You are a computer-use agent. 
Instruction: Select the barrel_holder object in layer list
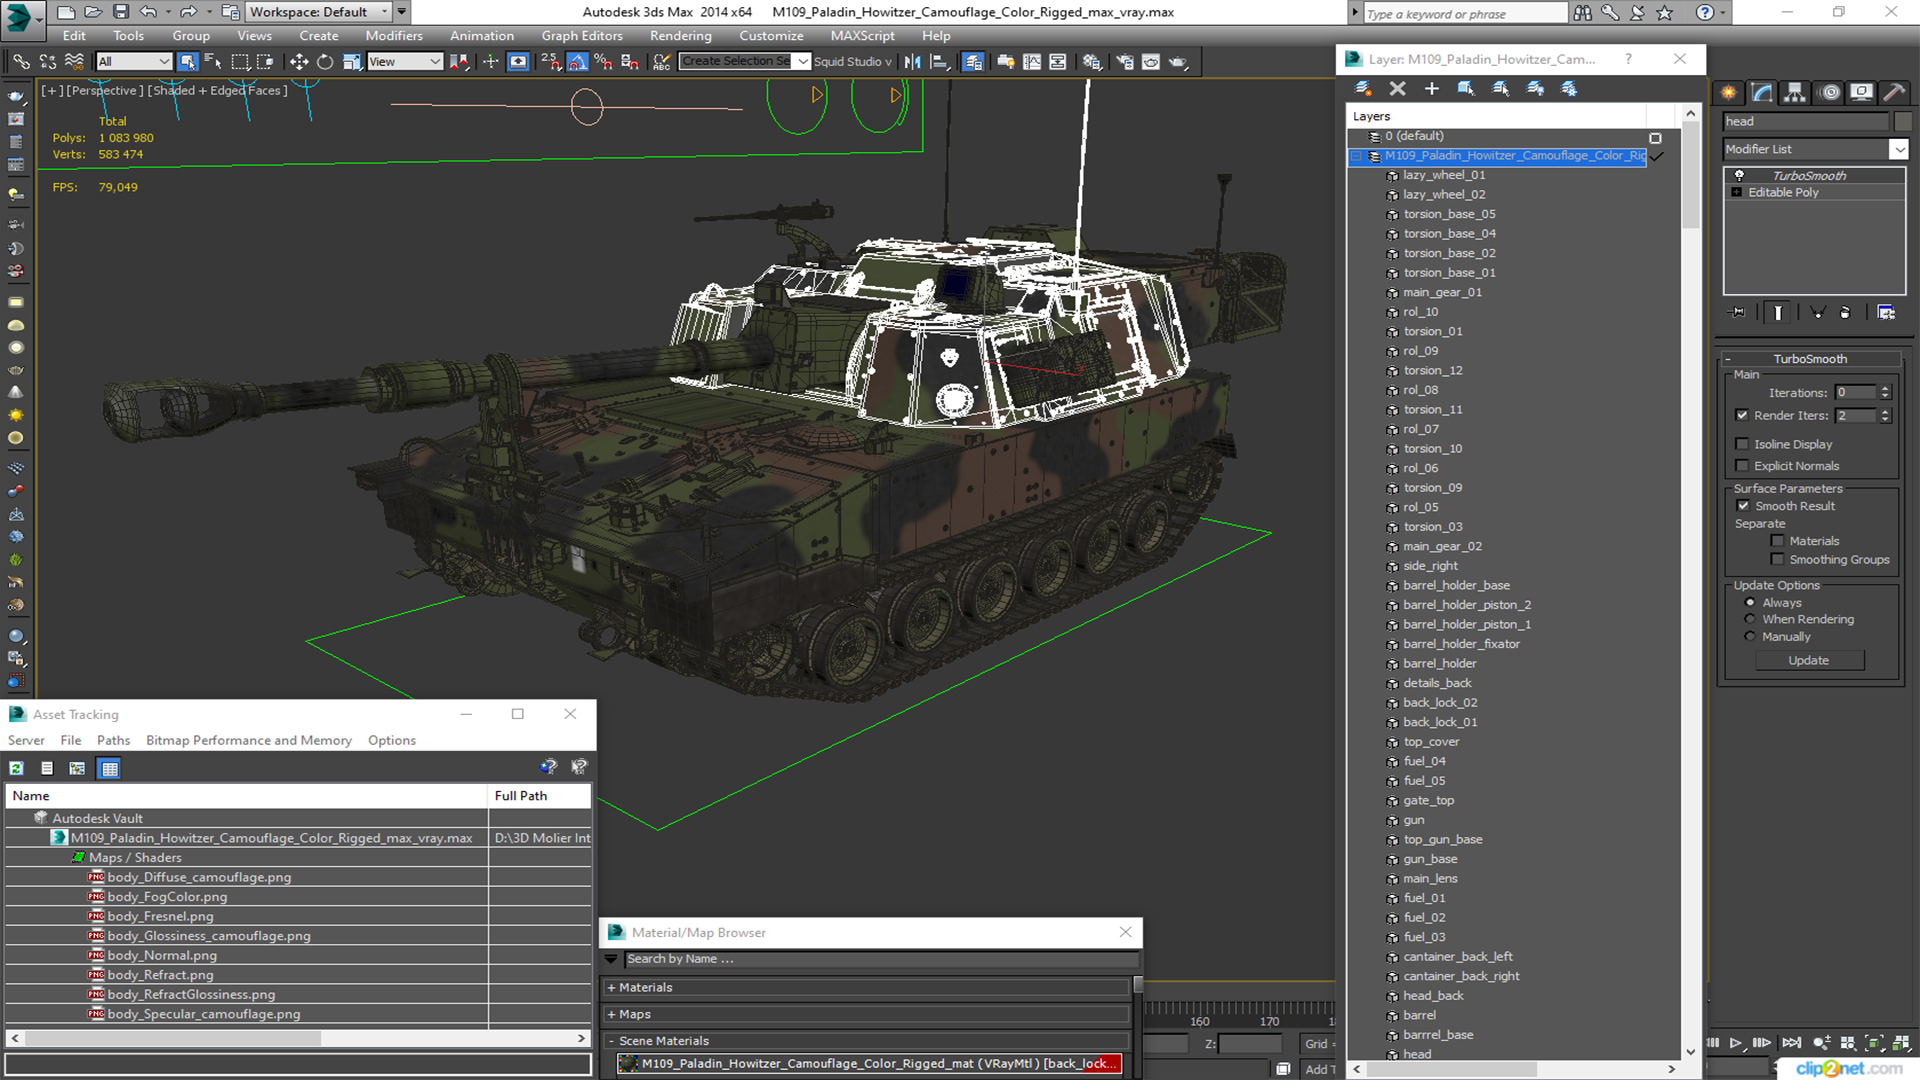tap(1439, 664)
